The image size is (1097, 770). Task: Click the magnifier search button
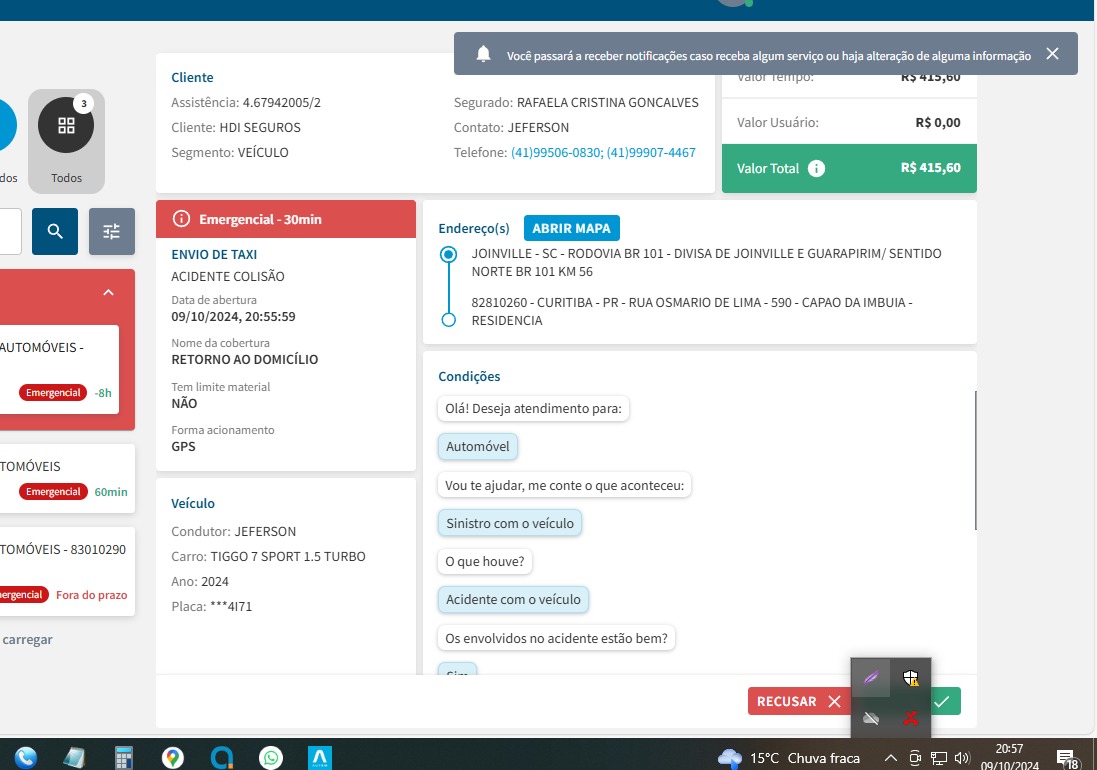55,231
